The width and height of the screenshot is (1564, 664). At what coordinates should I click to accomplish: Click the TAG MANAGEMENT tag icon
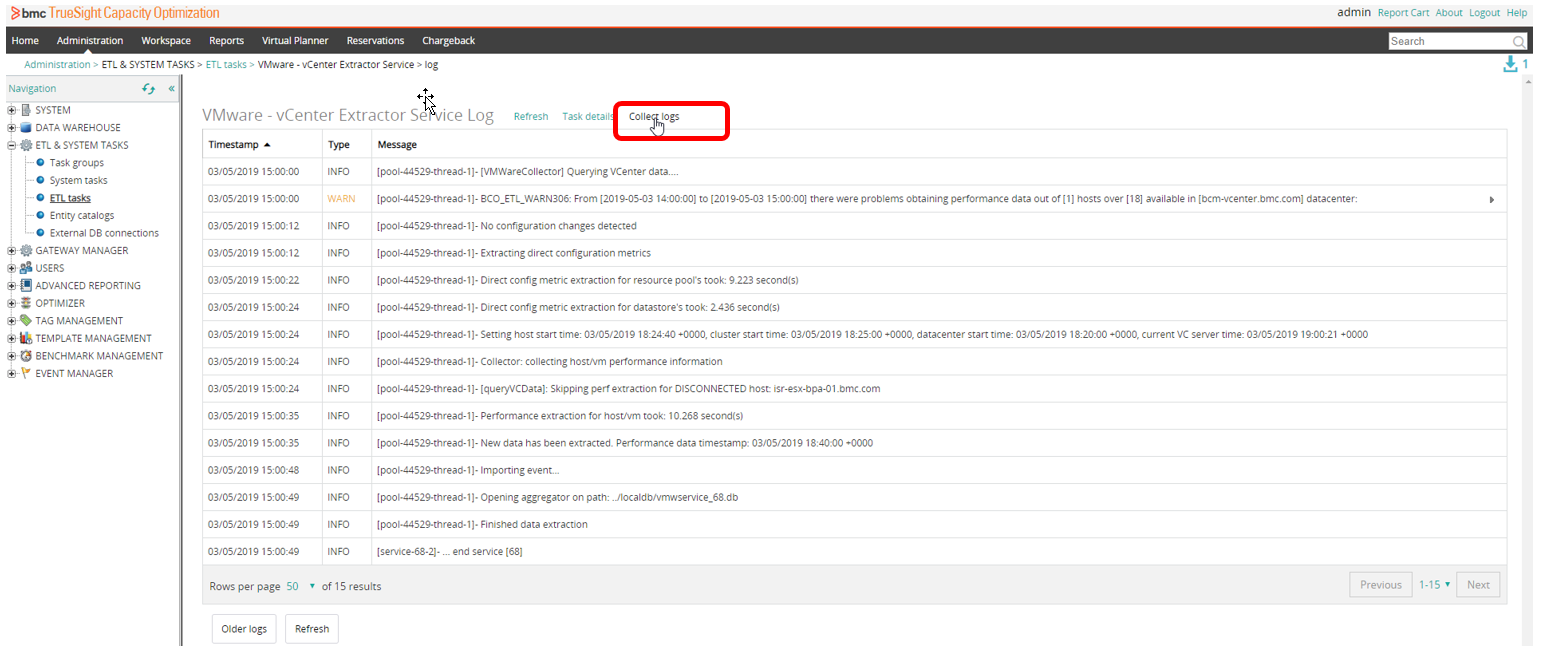[x=26, y=321]
